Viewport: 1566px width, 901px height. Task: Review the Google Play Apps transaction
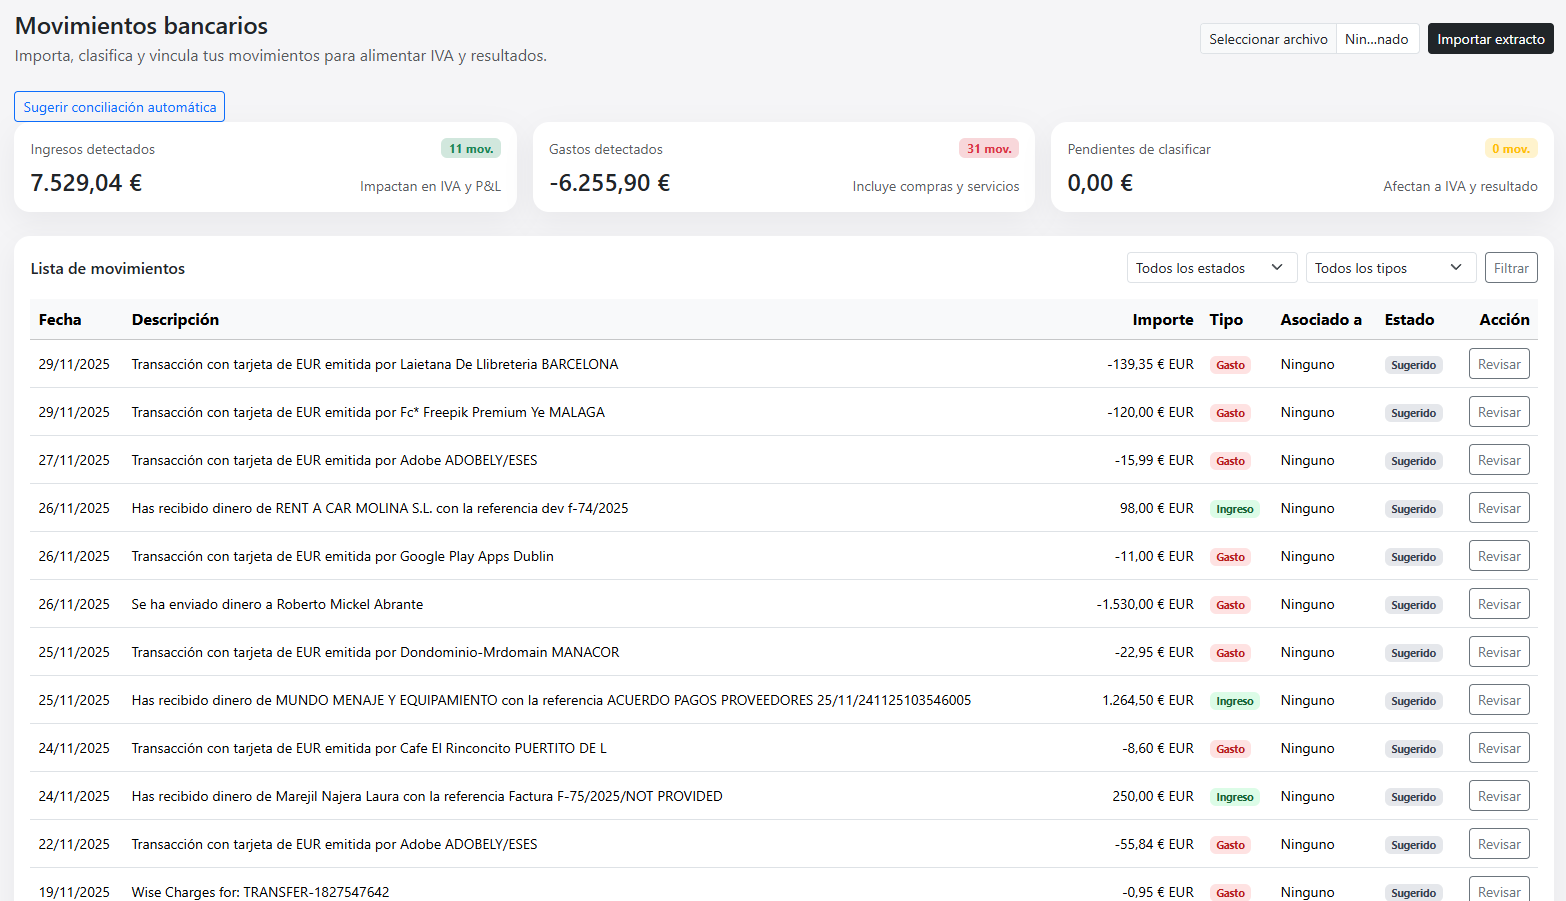tap(1498, 556)
